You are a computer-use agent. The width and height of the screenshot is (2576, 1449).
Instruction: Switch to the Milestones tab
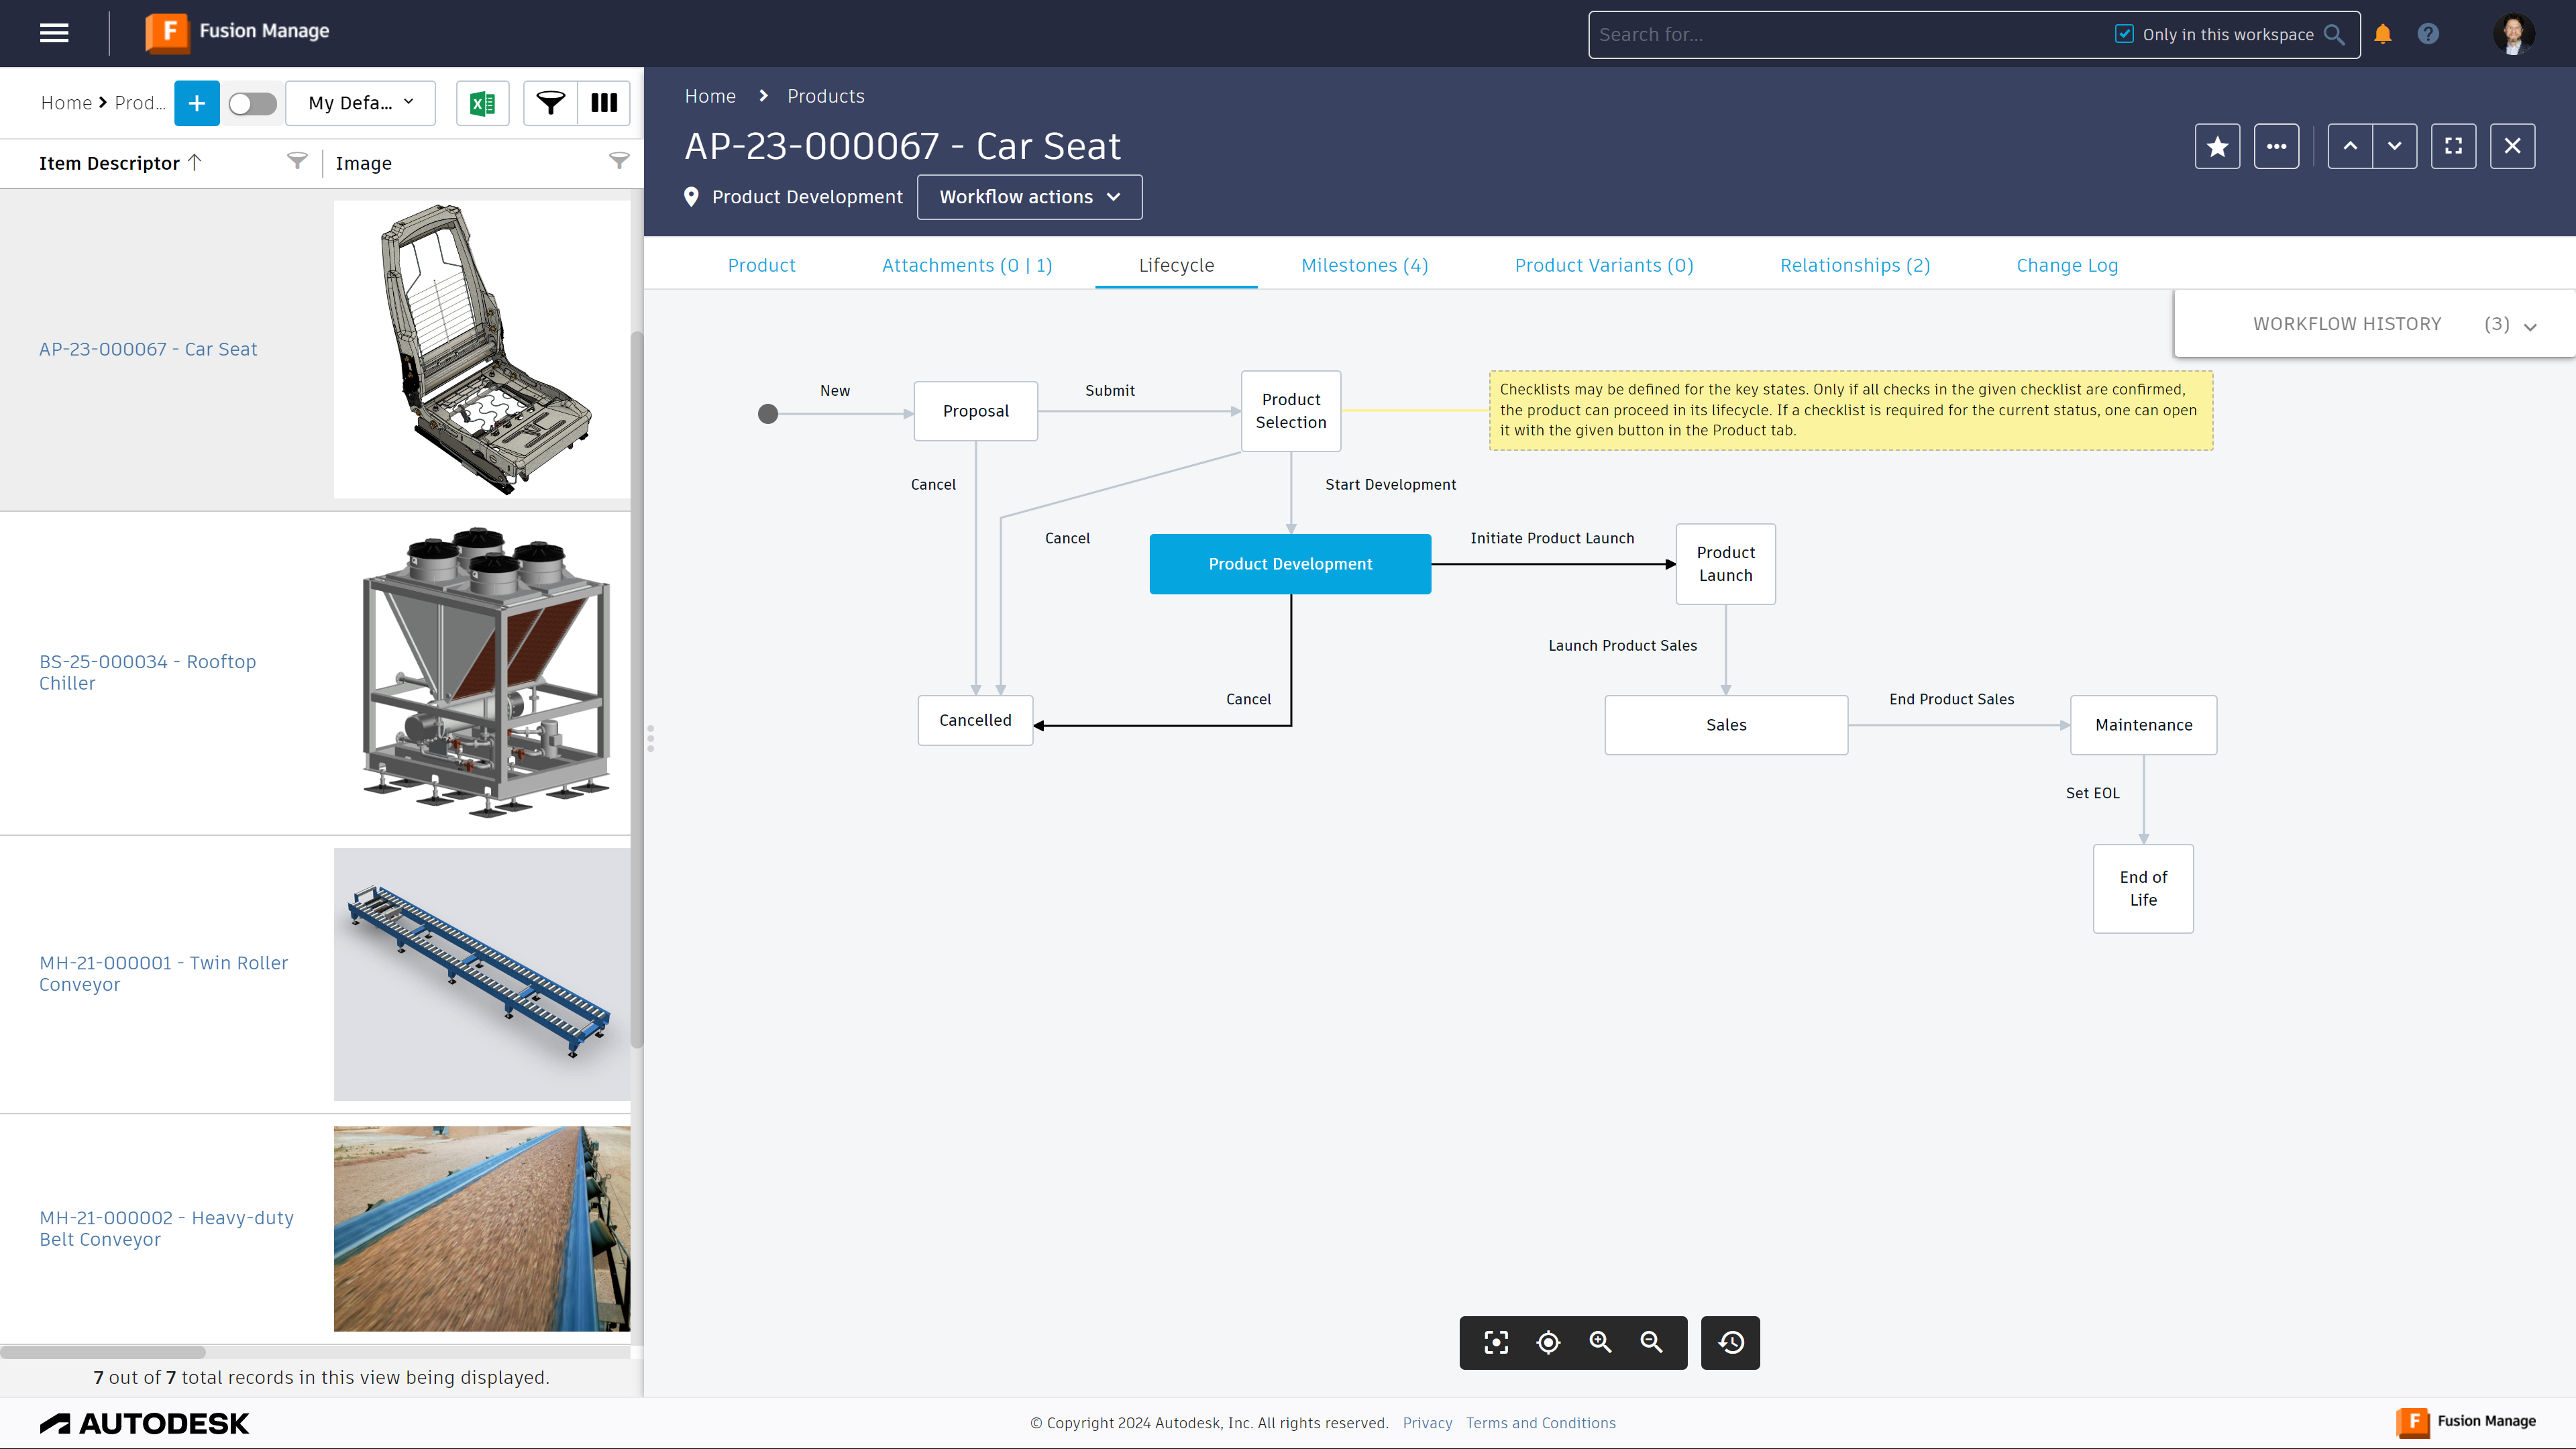point(1364,265)
